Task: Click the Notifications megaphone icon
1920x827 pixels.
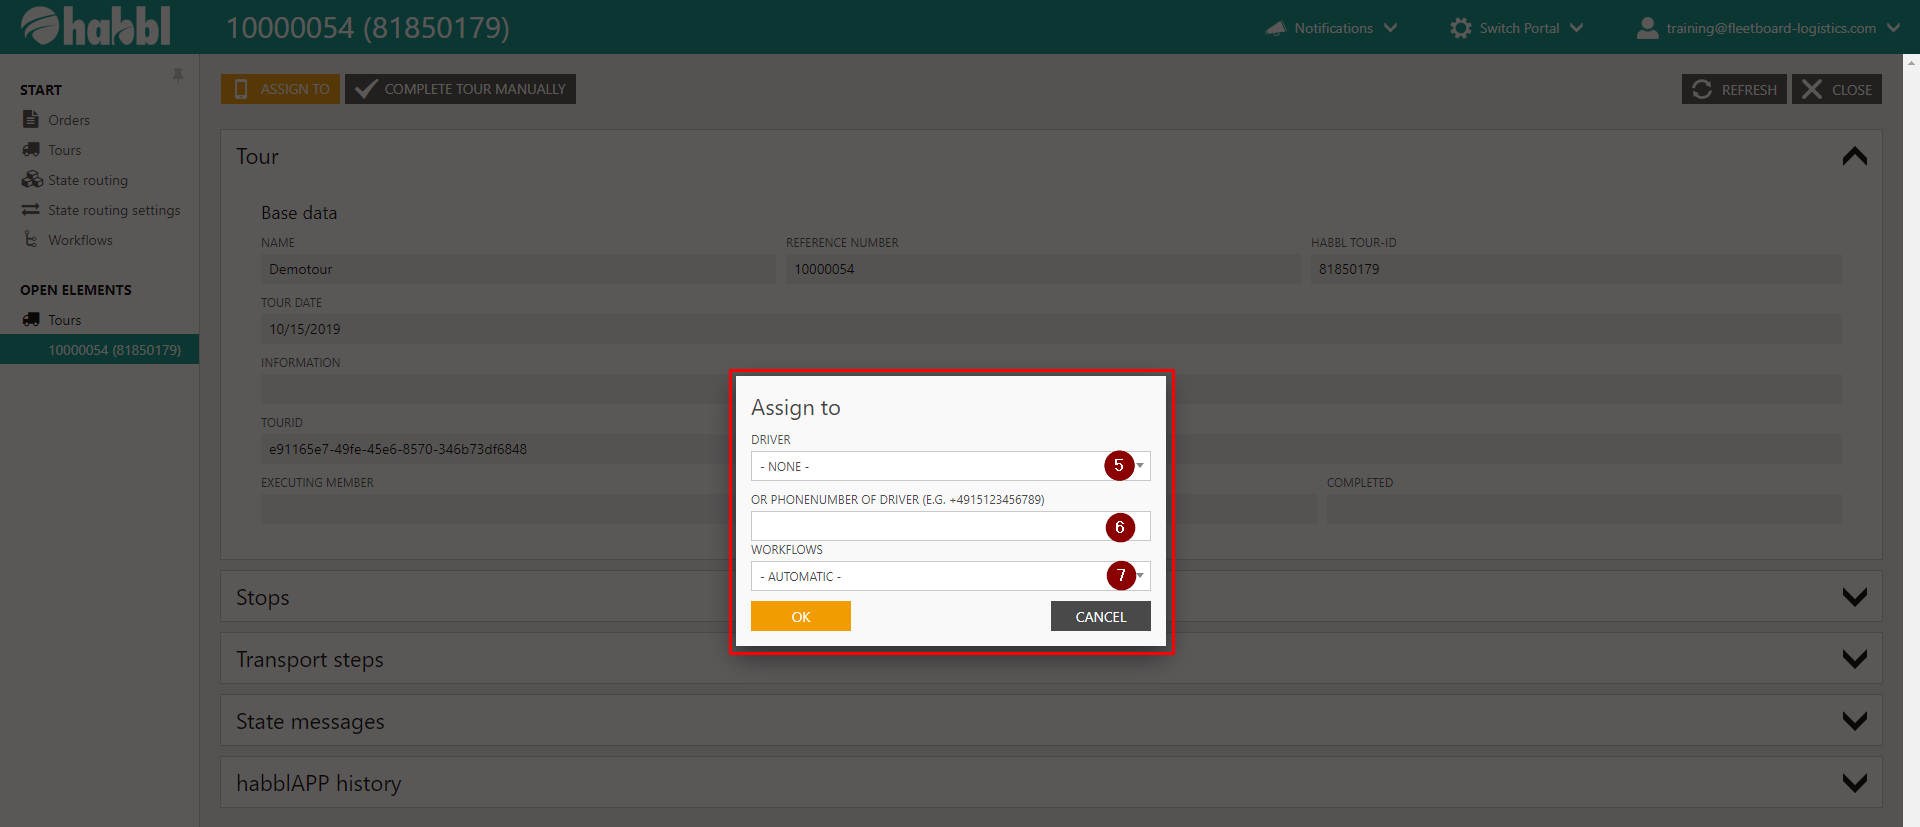Action: [x=1276, y=28]
